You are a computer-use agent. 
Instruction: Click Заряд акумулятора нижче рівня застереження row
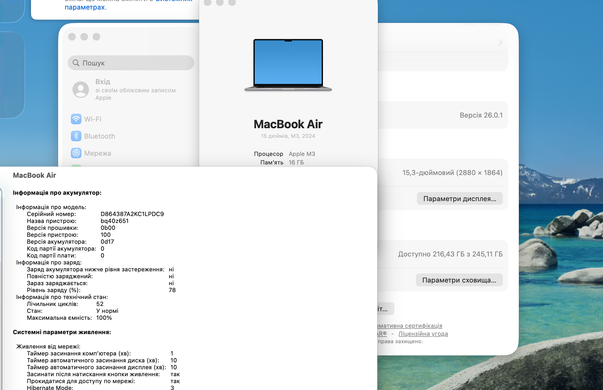pyautogui.click(x=100, y=269)
